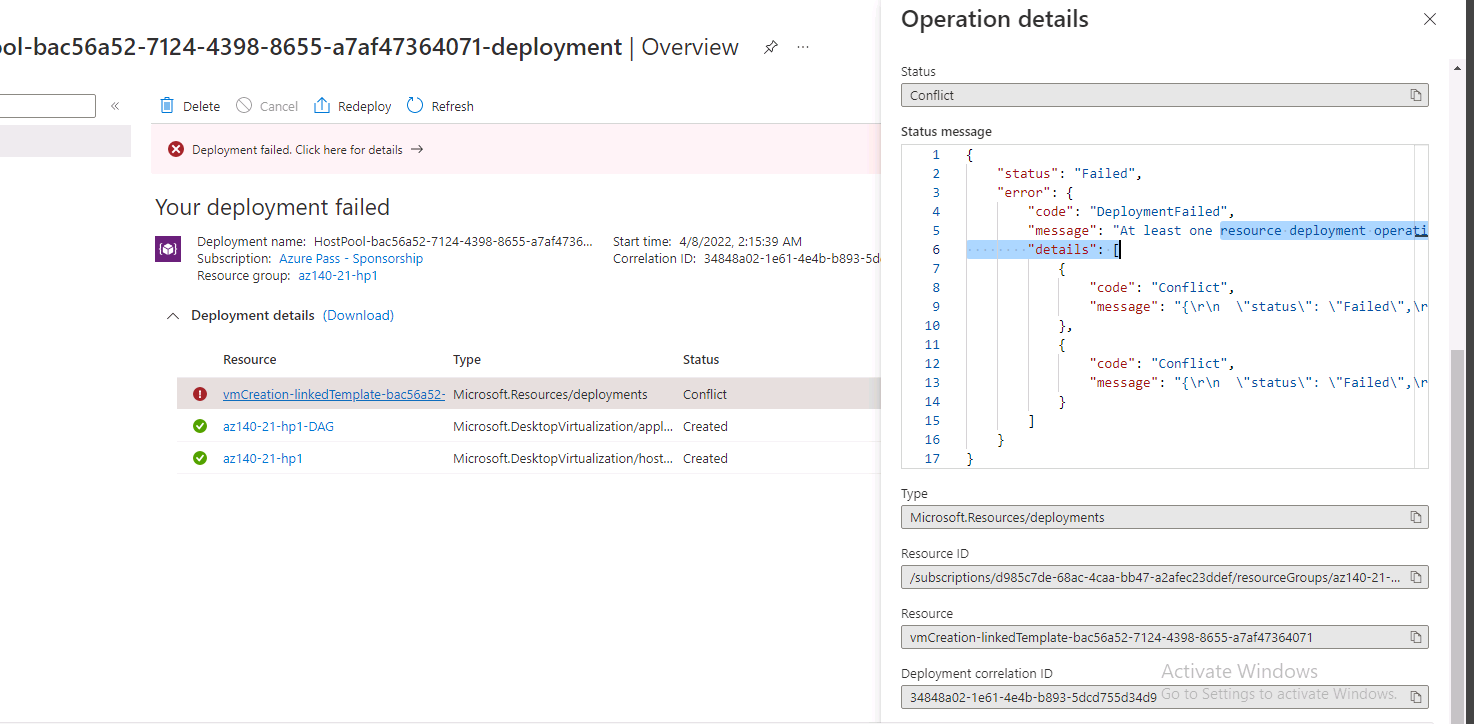Collapse the Deployment details section
This screenshot has width=1474, height=724.
173,315
